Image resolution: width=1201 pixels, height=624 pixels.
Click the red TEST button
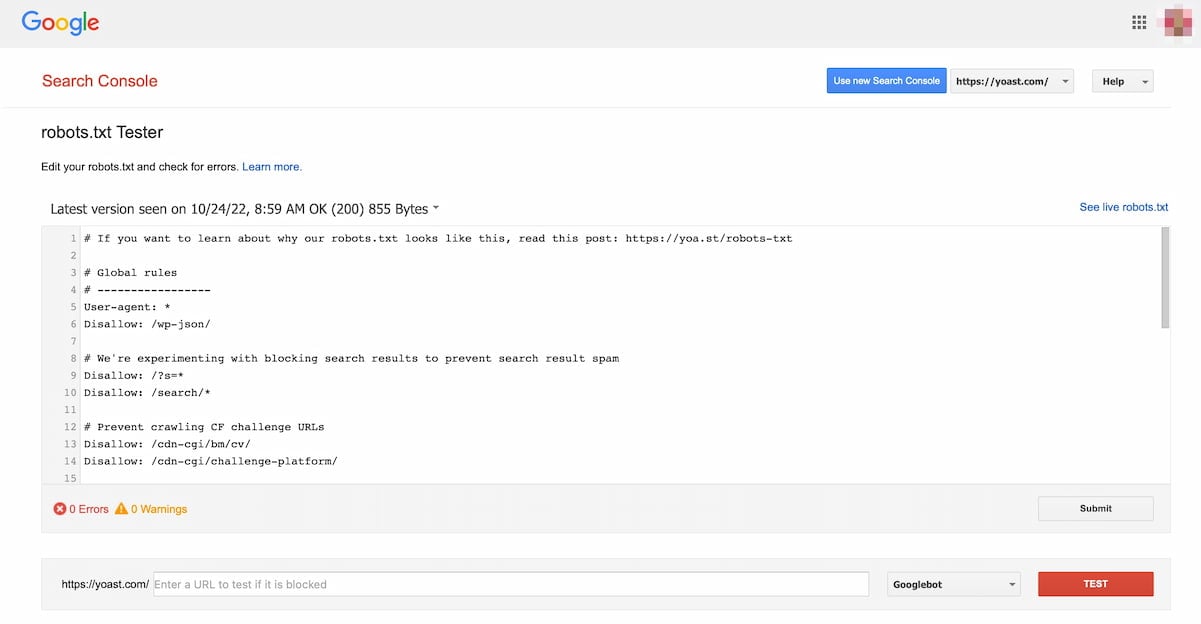(x=1096, y=584)
